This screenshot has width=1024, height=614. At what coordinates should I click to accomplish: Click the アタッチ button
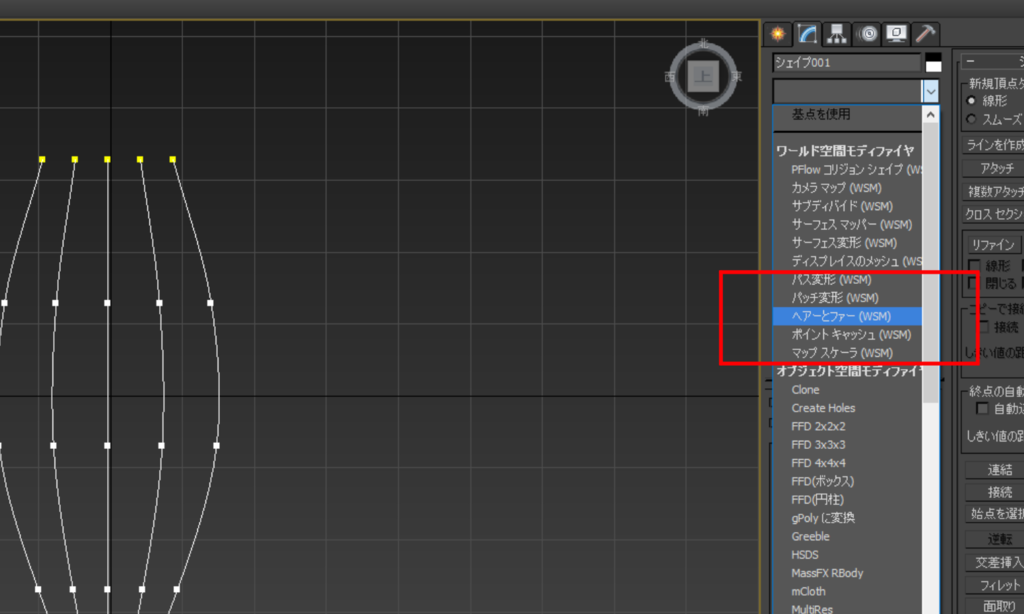pyautogui.click(x=993, y=168)
